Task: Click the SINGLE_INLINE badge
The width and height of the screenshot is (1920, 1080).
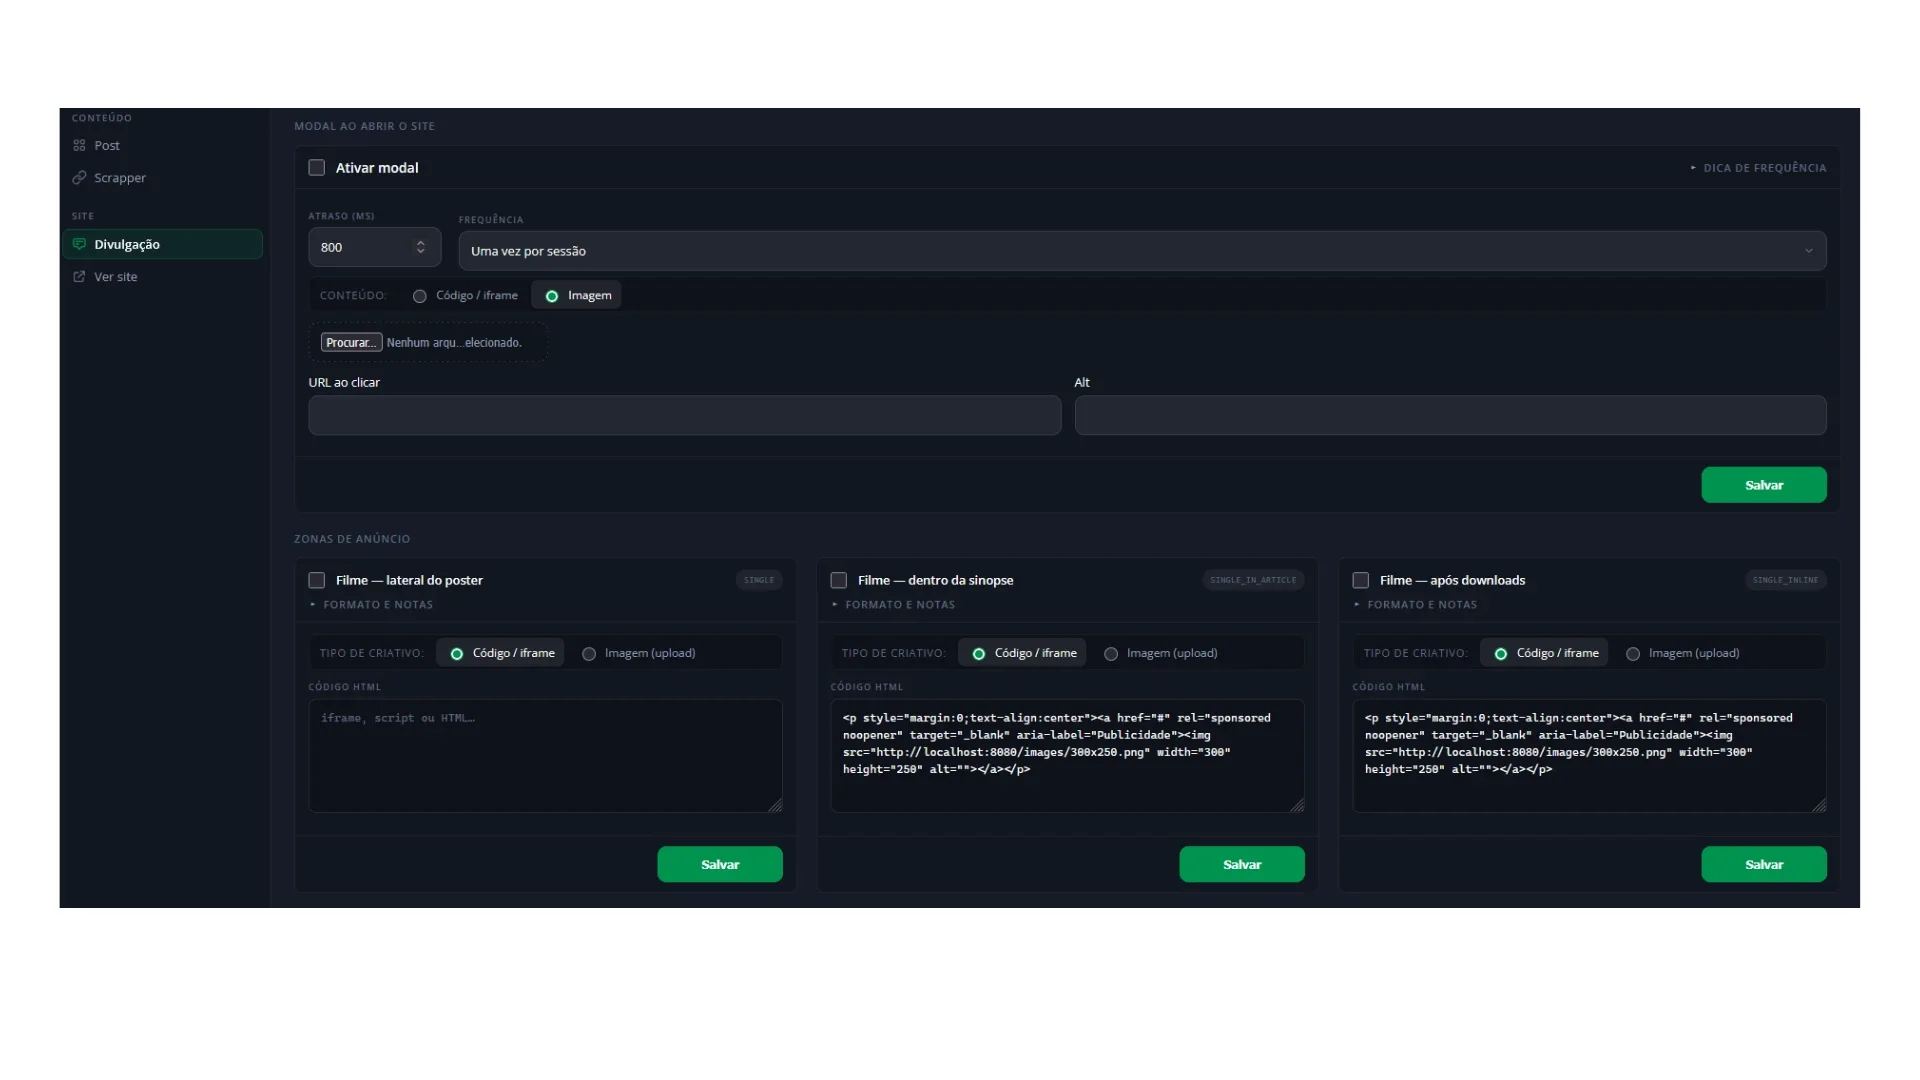Action: (1785, 580)
